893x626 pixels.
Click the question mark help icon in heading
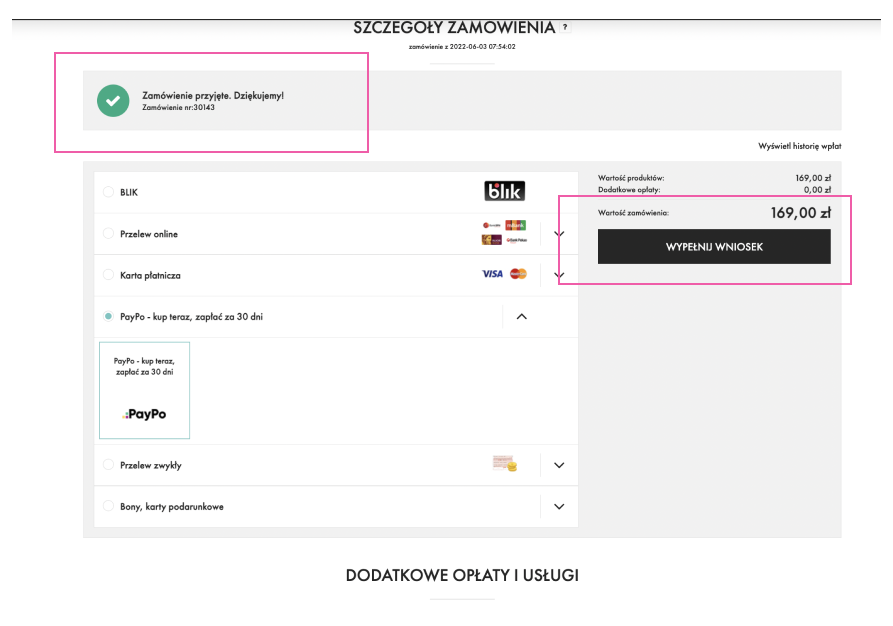point(565,28)
